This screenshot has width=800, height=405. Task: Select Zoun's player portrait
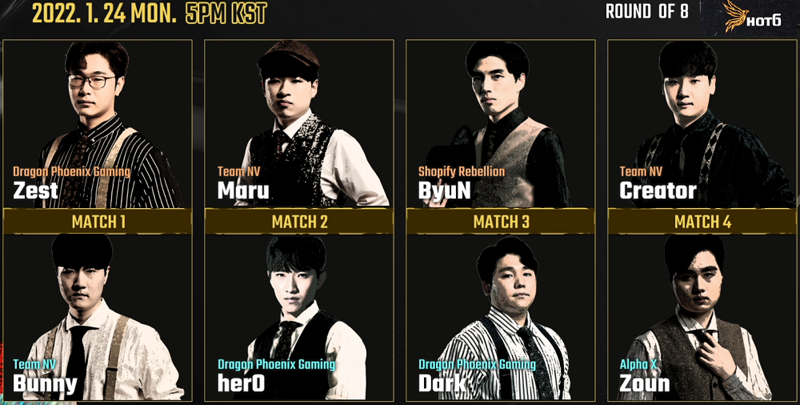702,317
